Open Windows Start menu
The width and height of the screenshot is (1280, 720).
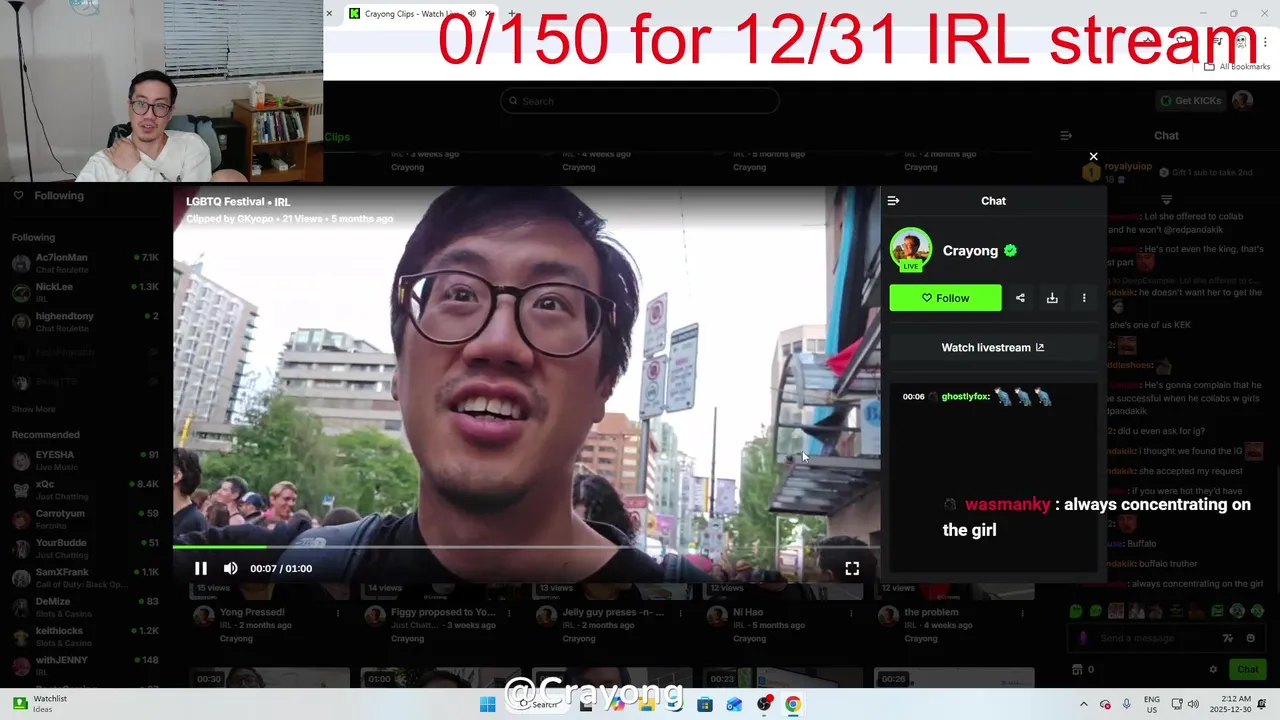(487, 704)
